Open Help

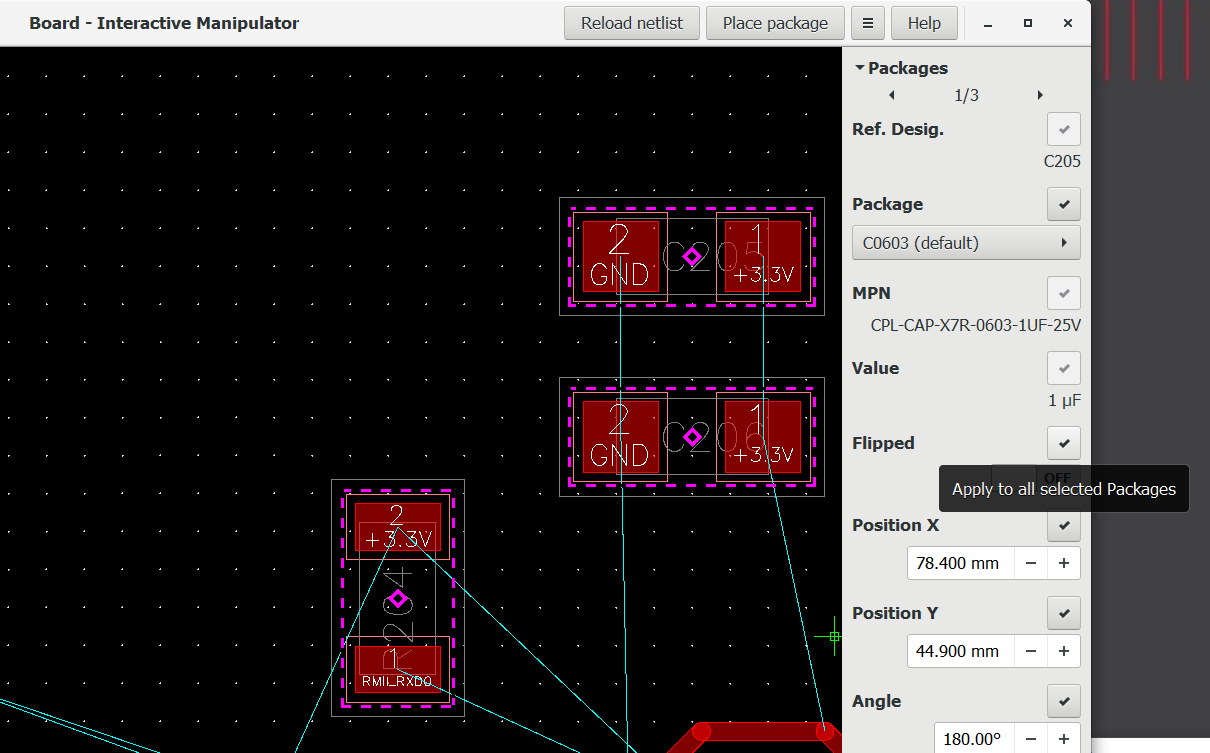[x=924, y=23]
